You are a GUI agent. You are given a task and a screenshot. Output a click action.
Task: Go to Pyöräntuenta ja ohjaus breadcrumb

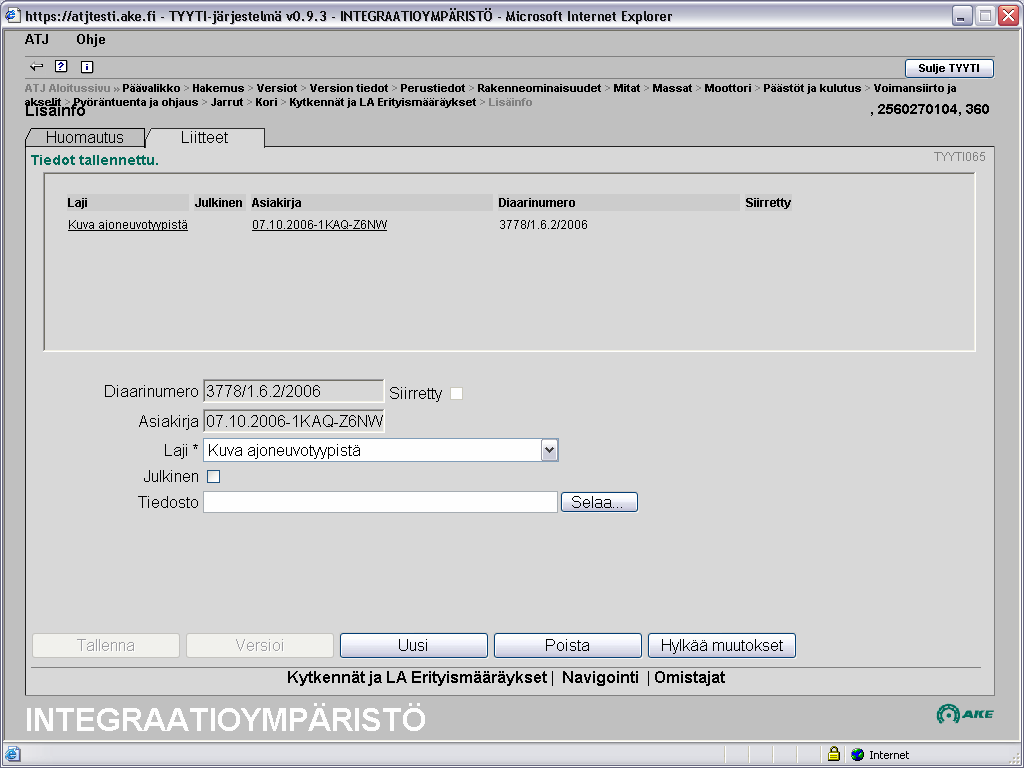[x=135, y=103]
